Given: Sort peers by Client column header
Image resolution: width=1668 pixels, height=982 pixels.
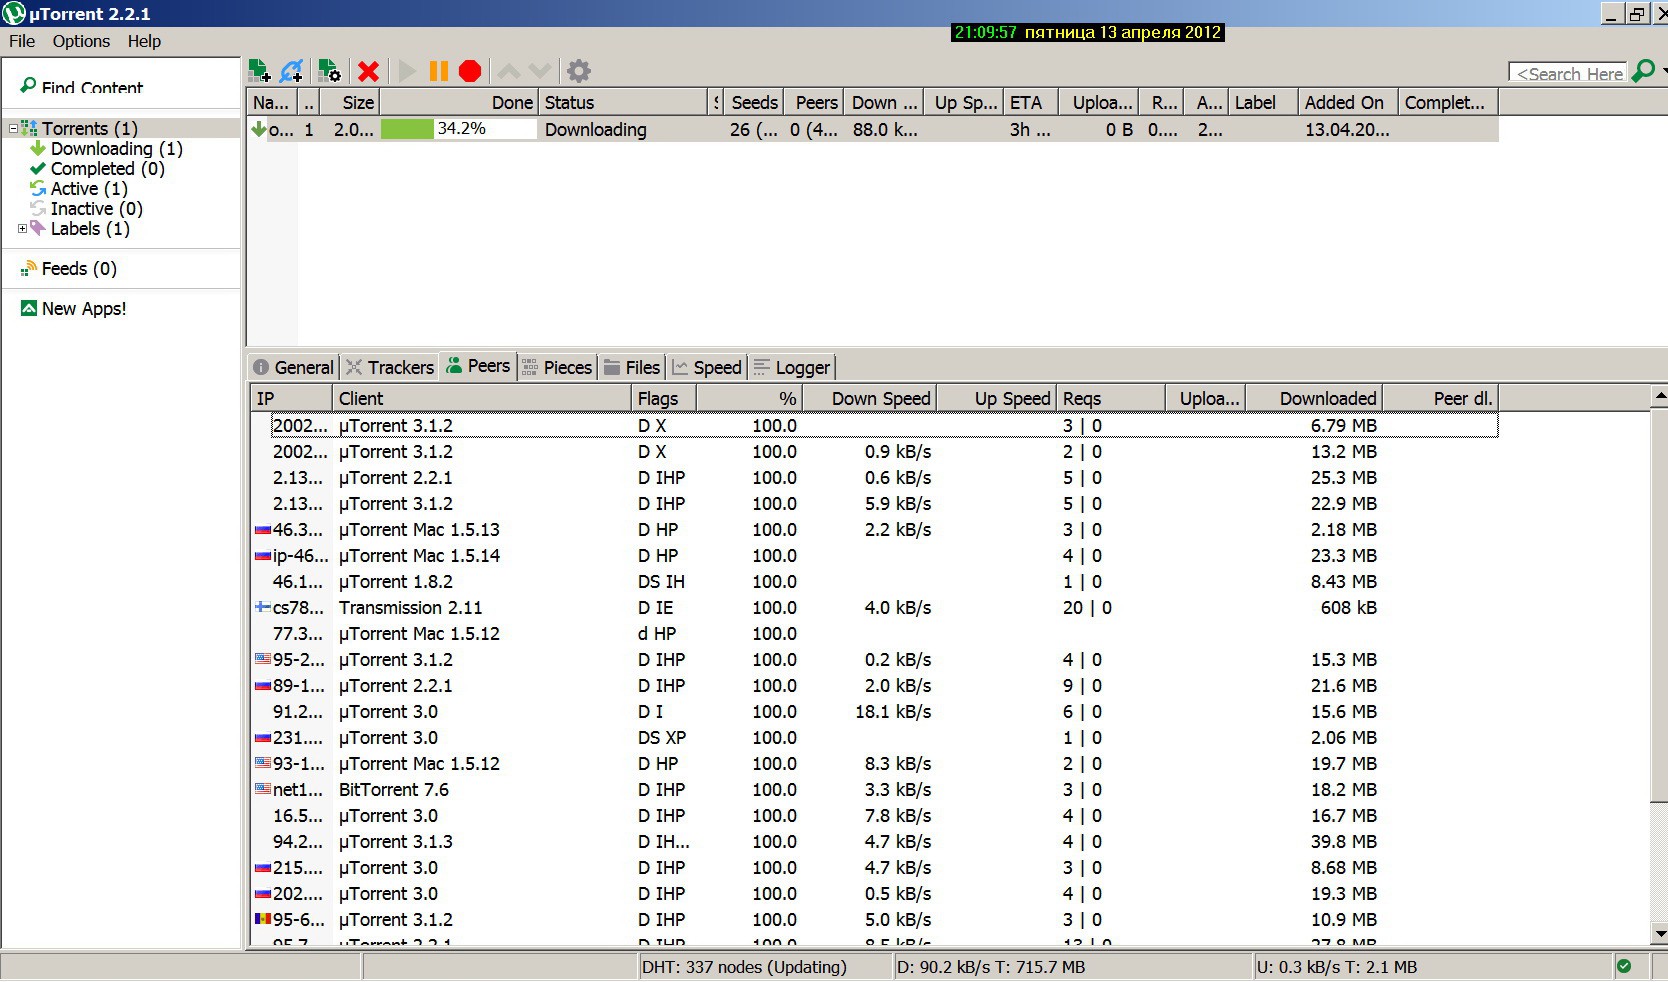Looking at the screenshot, I should (x=482, y=398).
